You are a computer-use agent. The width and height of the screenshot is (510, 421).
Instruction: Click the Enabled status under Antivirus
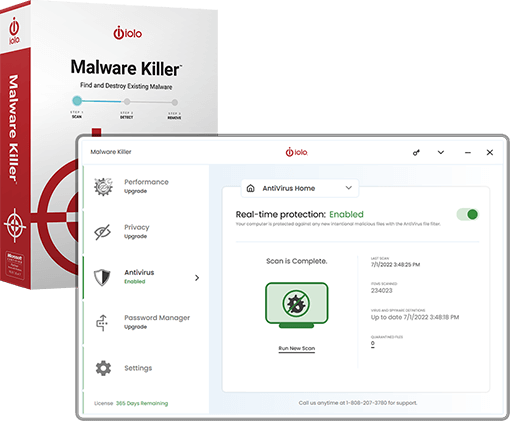135,282
